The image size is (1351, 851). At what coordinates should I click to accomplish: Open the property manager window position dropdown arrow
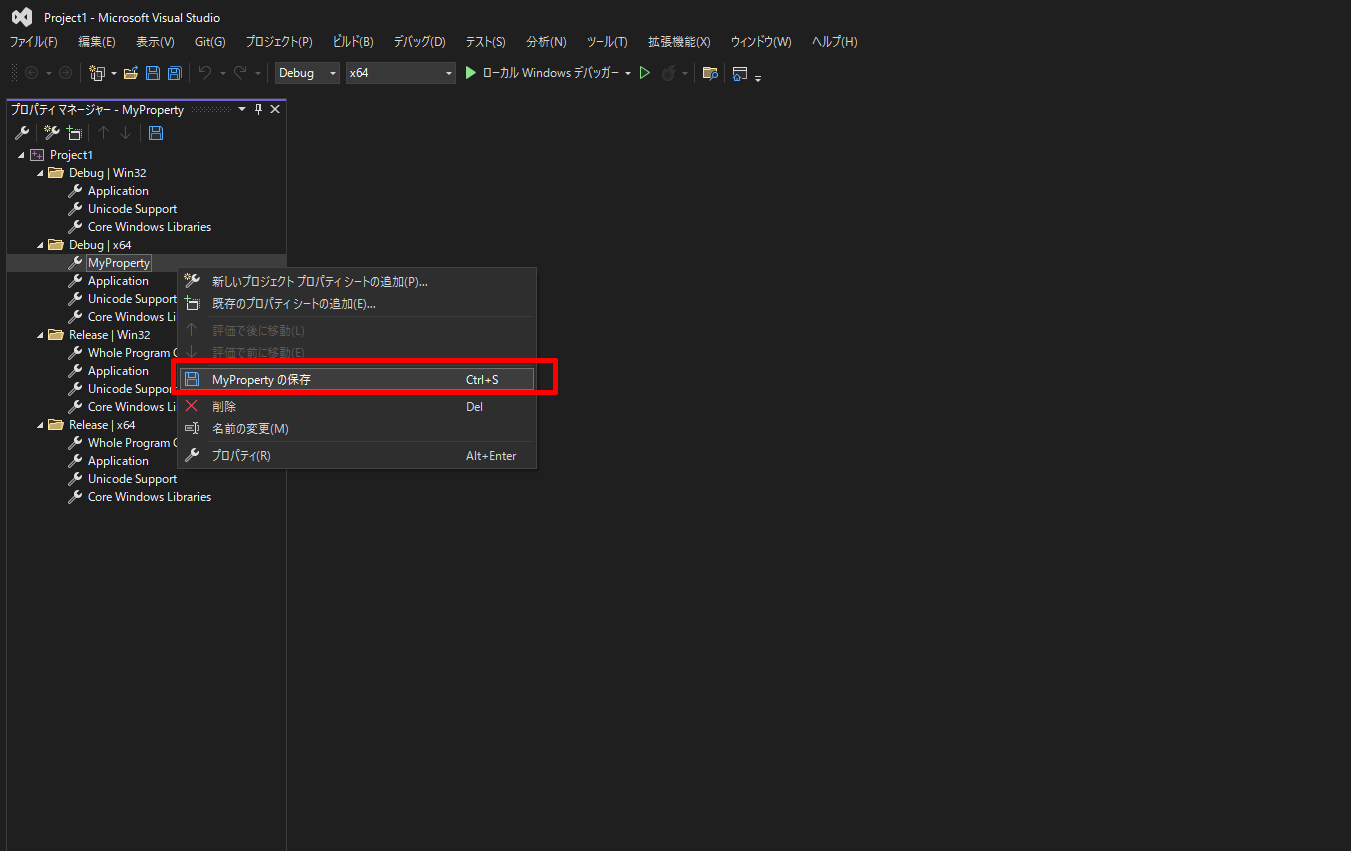coord(241,109)
